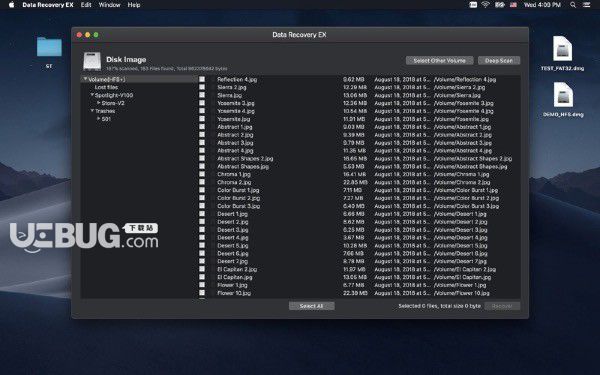
Task: Click the file name Yosemite 4.jpg
Action: [x=236, y=111]
